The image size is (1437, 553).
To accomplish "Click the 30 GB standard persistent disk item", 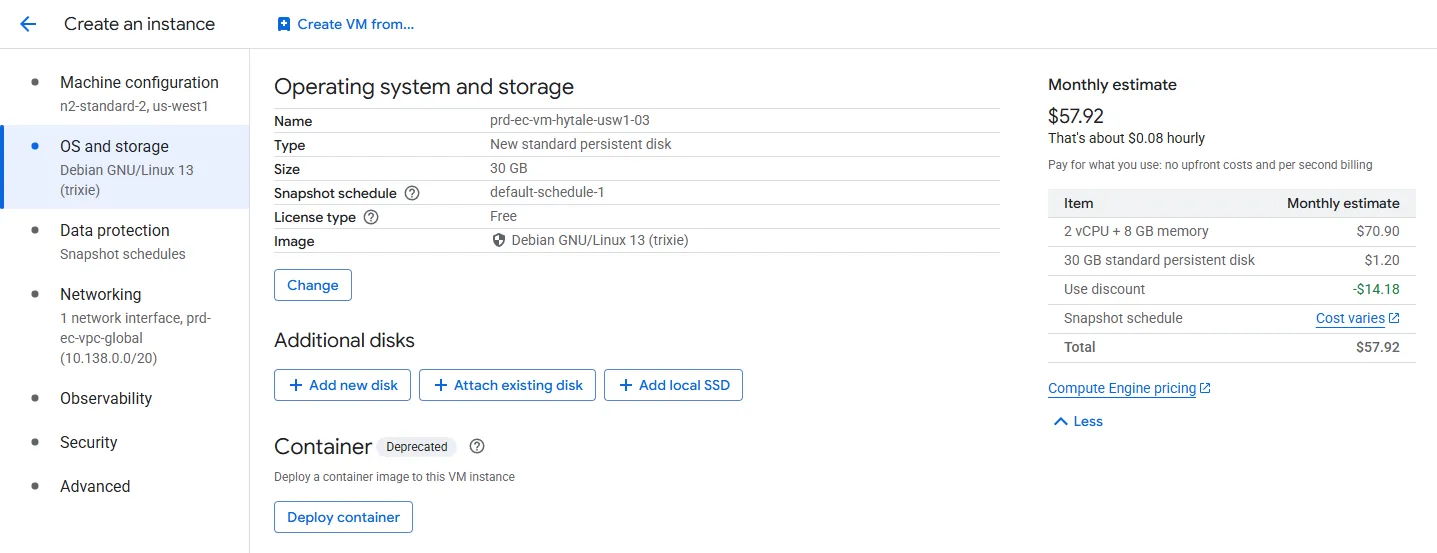I will point(1159,260).
